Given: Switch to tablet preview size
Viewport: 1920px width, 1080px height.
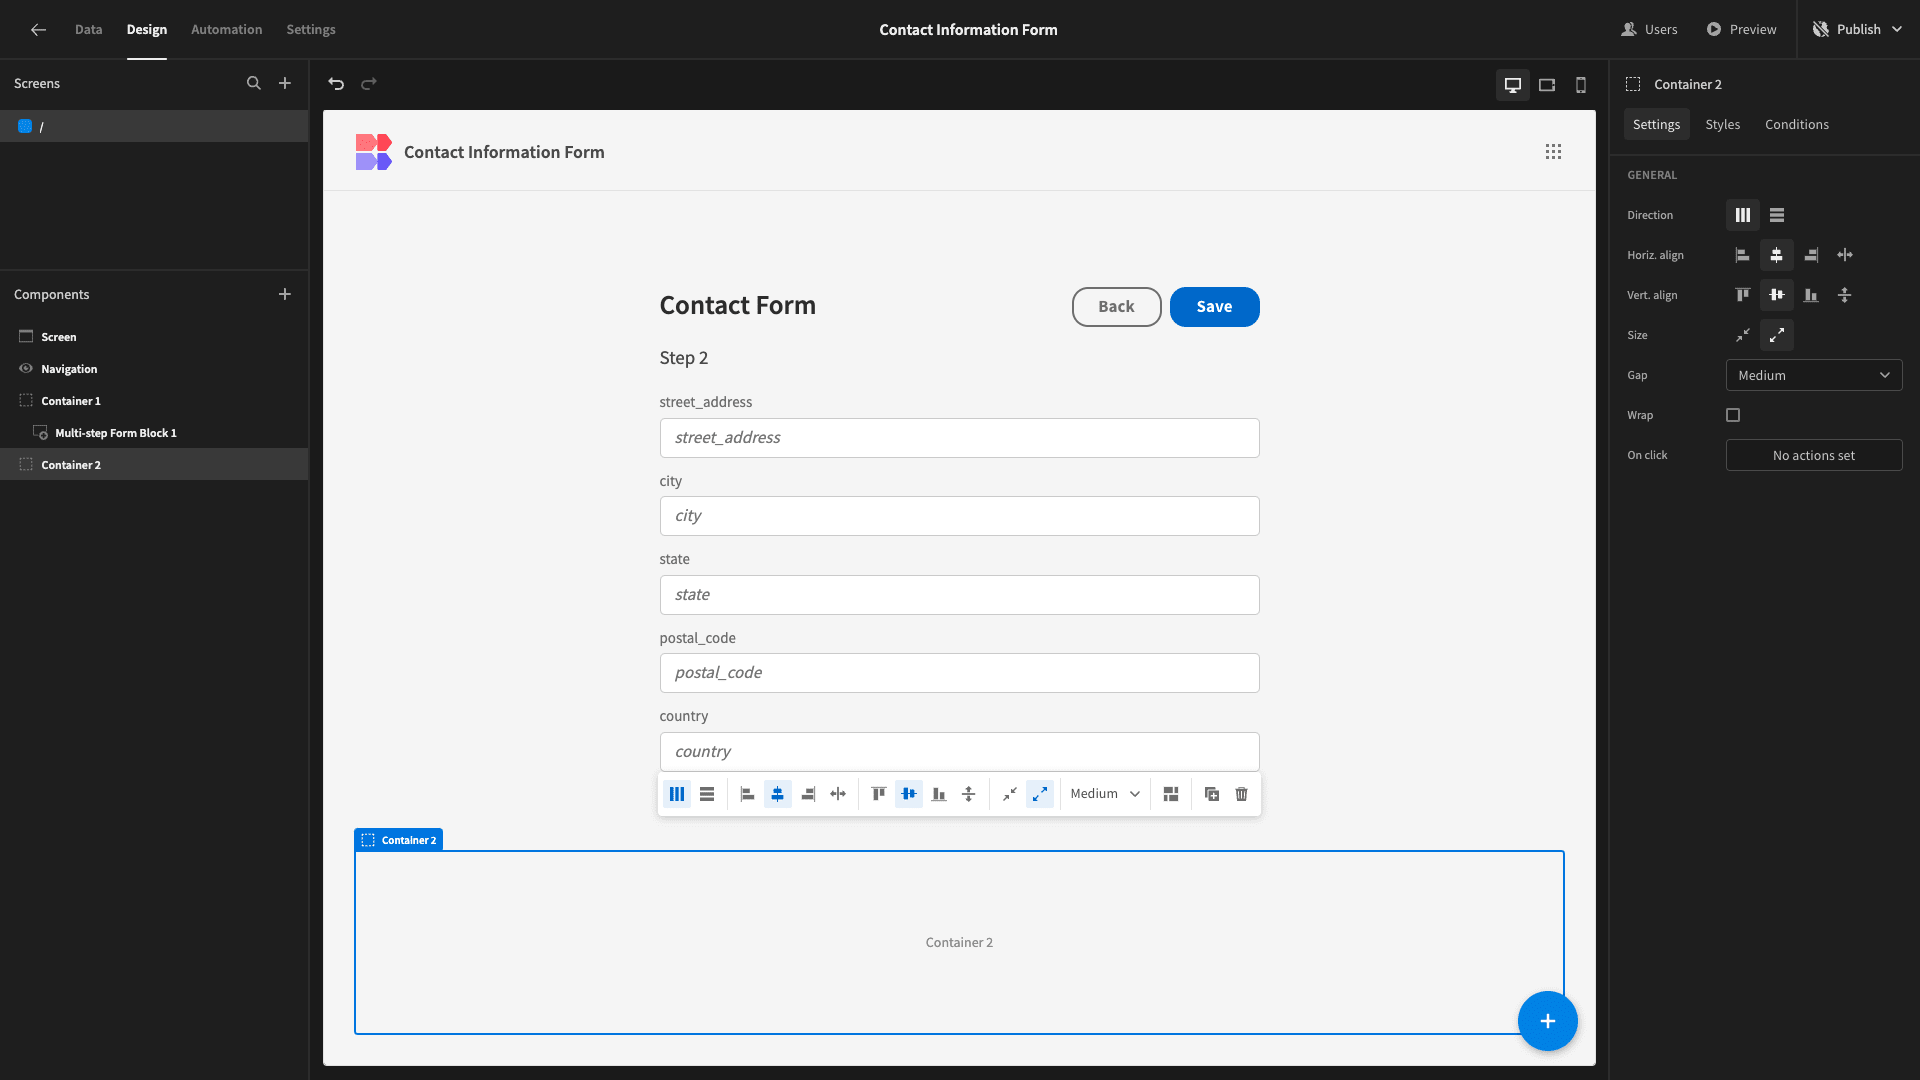Looking at the screenshot, I should point(1547,85).
